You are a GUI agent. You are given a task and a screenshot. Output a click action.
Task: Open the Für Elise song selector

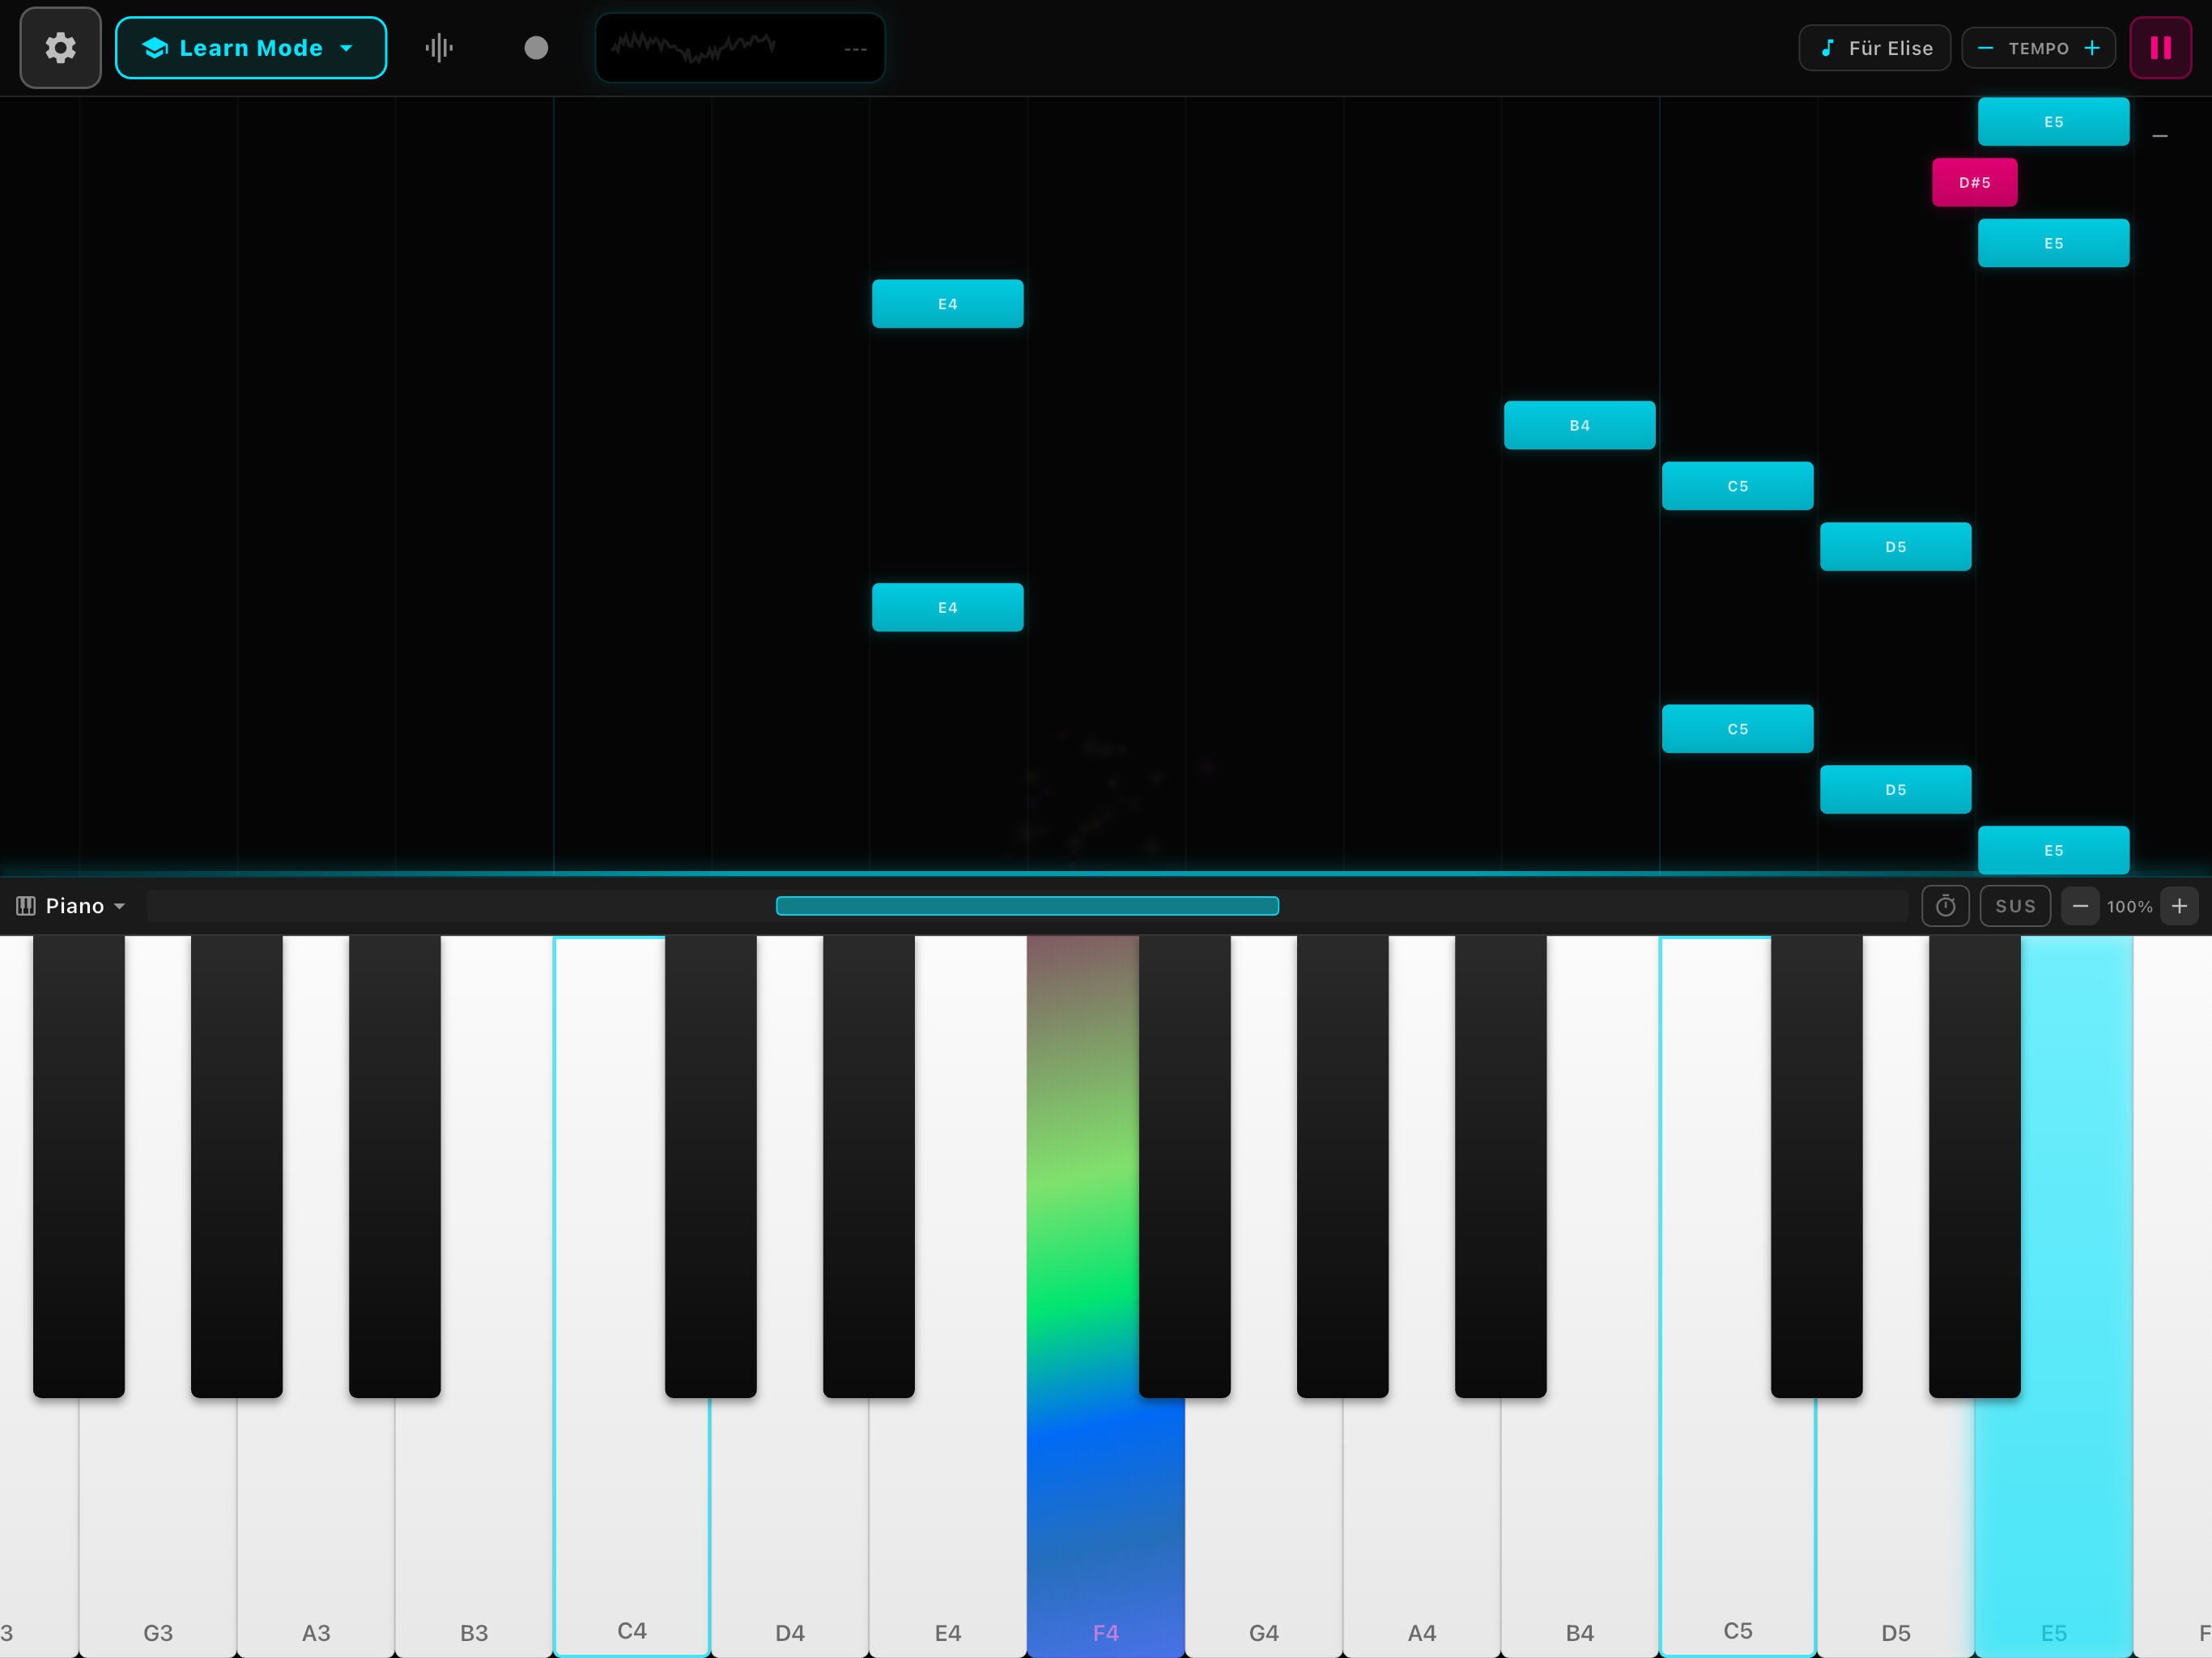(x=1874, y=48)
